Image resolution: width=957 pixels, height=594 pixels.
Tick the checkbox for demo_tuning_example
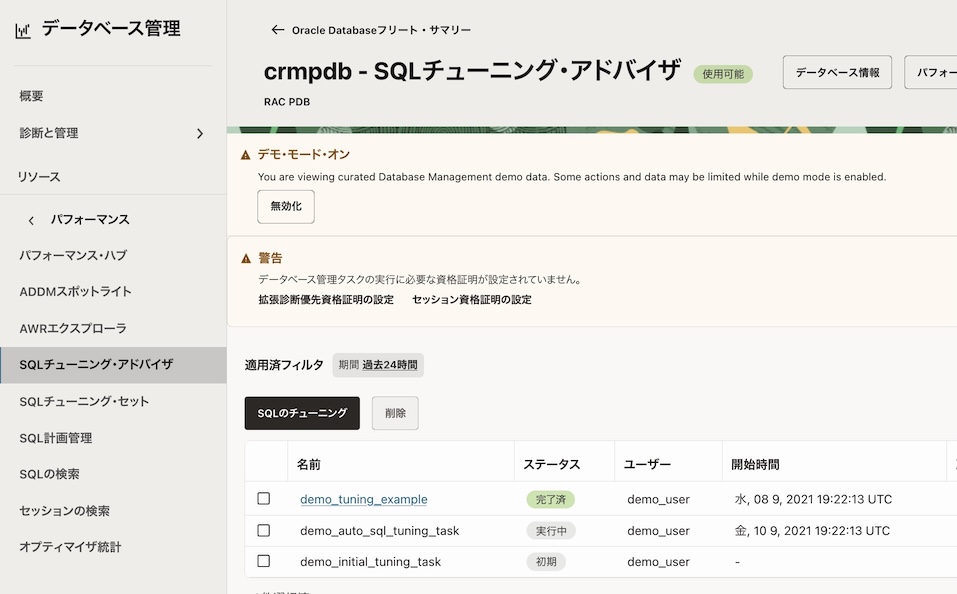point(264,498)
